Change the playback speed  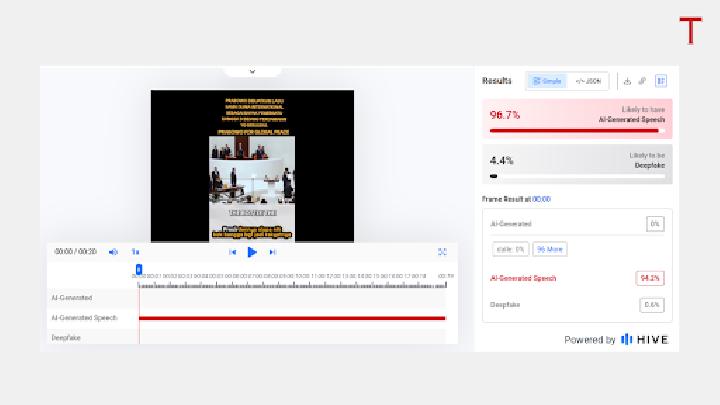click(x=135, y=252)
